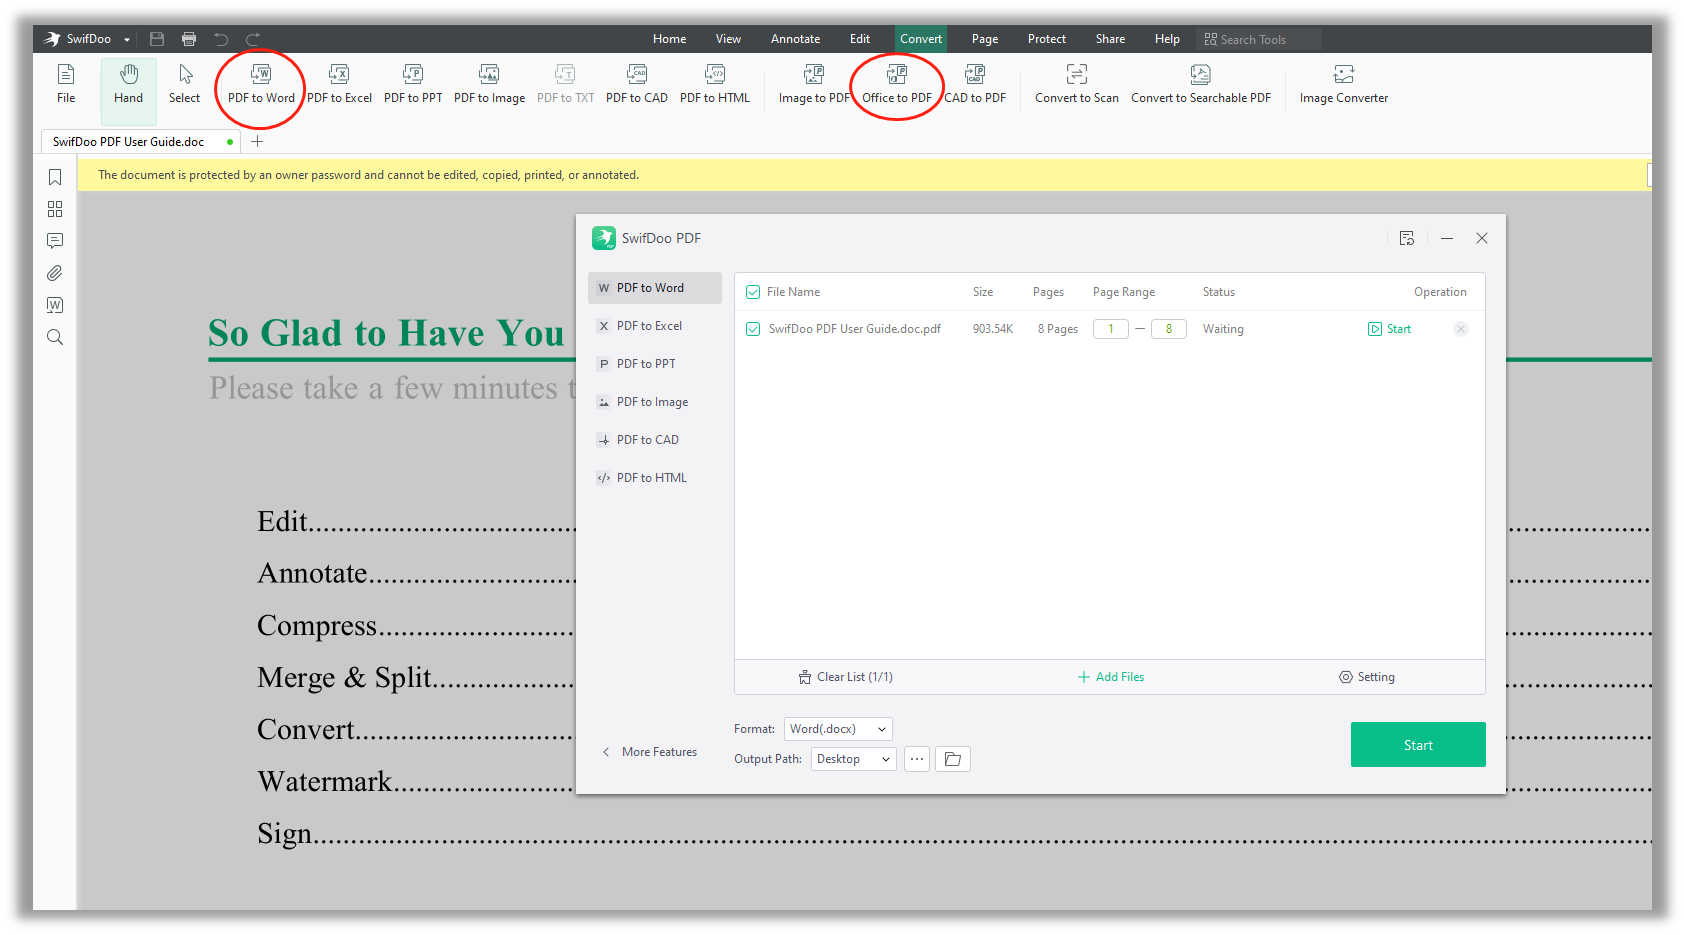Switch to the View ribbon tab
The width and height of the screenshot is (1684, 935).
[728, 39]
